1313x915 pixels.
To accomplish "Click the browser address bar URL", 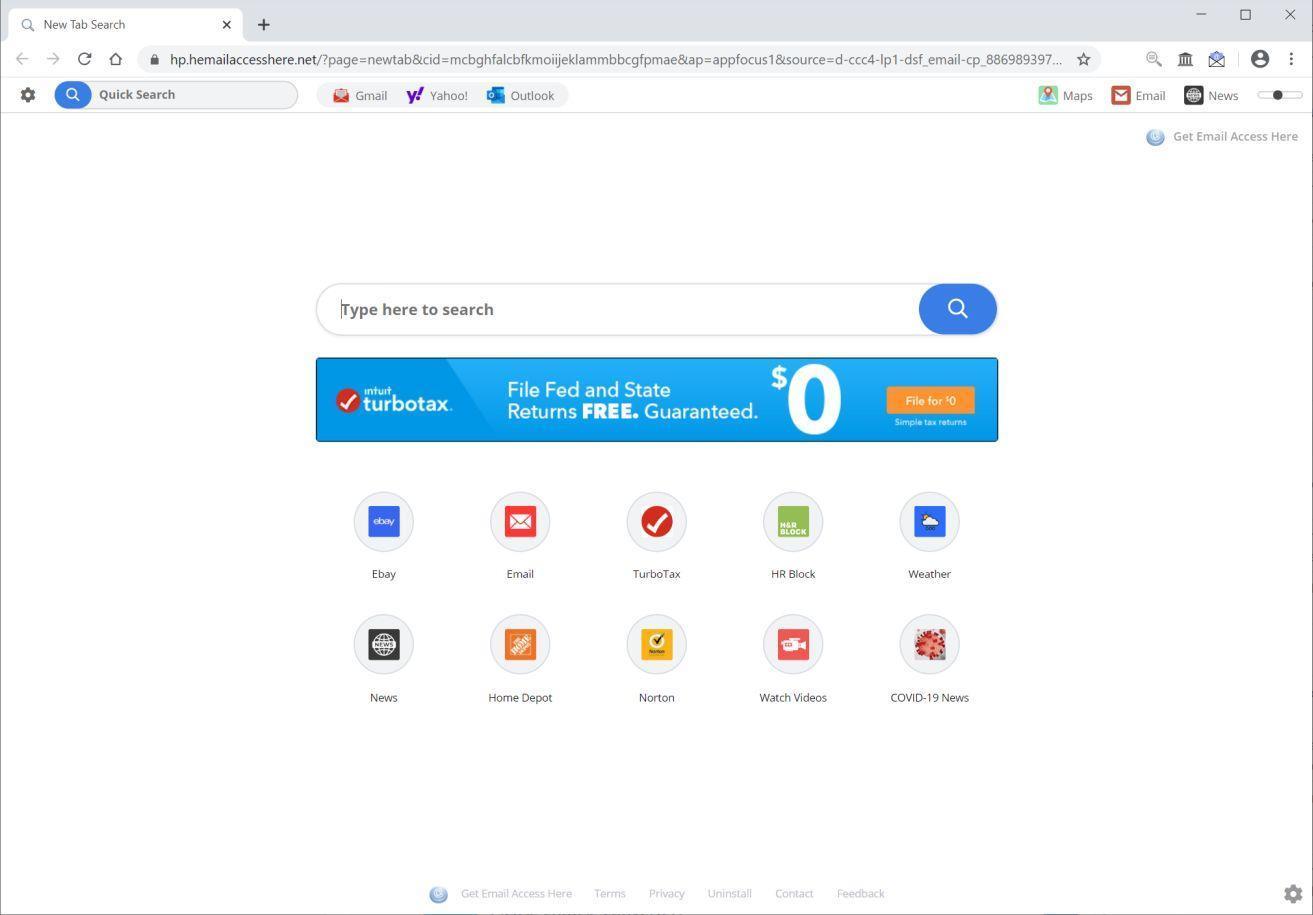I will coord(615,59).
